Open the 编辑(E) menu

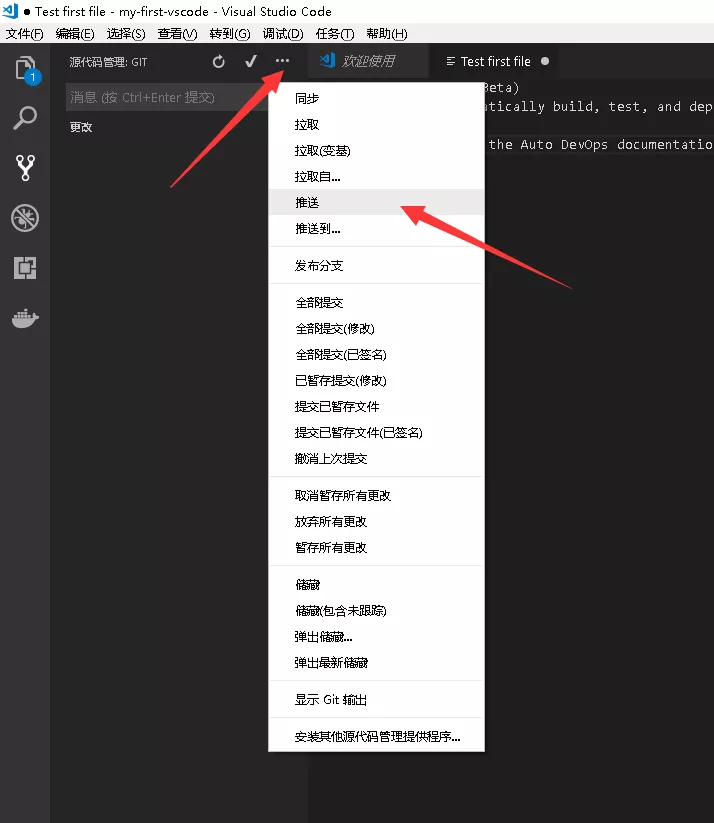(x=75, y=34)
